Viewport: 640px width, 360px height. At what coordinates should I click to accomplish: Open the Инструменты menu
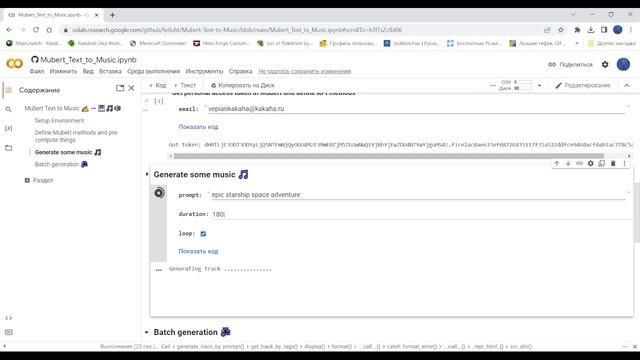204,71
